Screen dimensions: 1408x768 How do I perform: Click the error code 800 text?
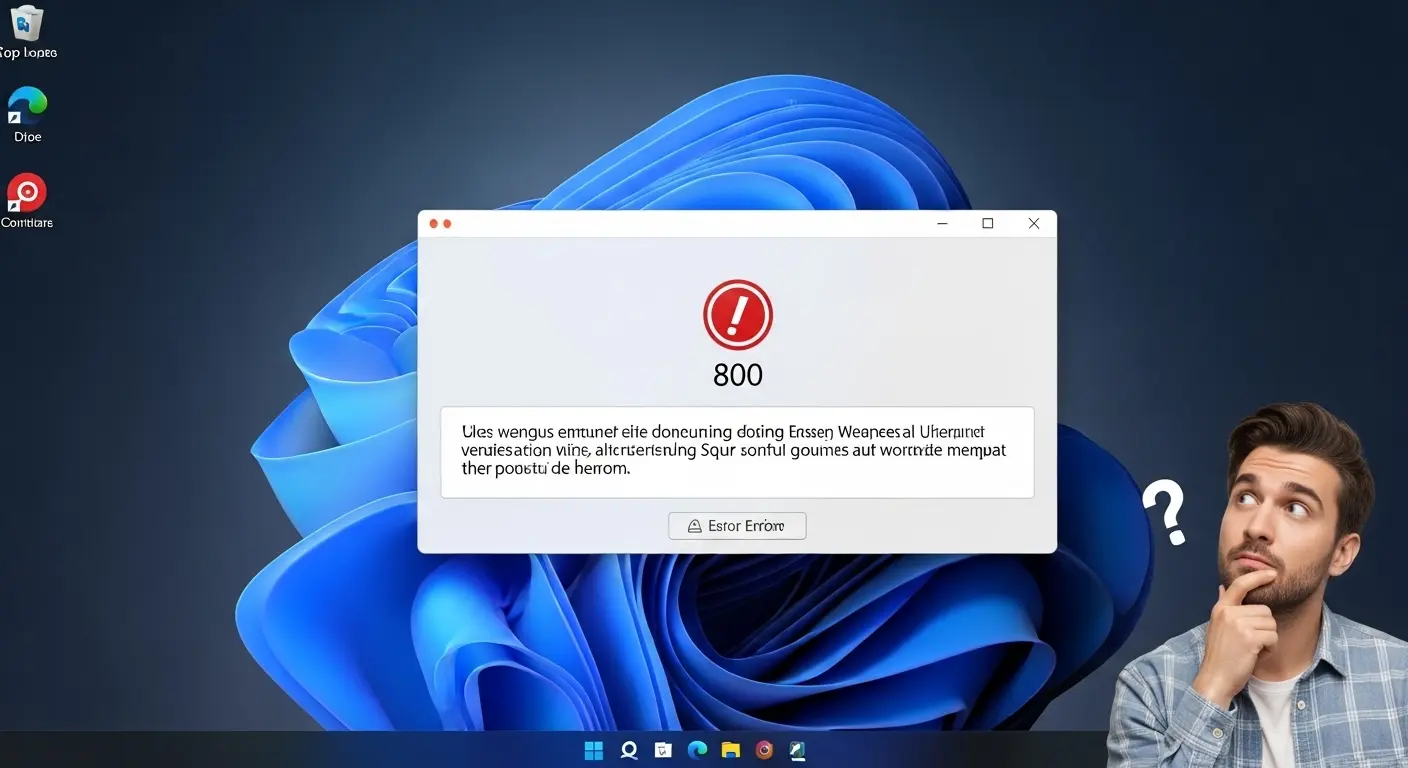click(738, 375)
